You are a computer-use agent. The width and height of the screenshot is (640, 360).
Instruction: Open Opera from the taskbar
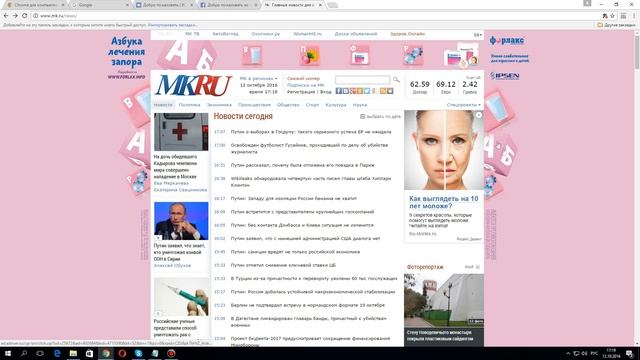[122, 353]
